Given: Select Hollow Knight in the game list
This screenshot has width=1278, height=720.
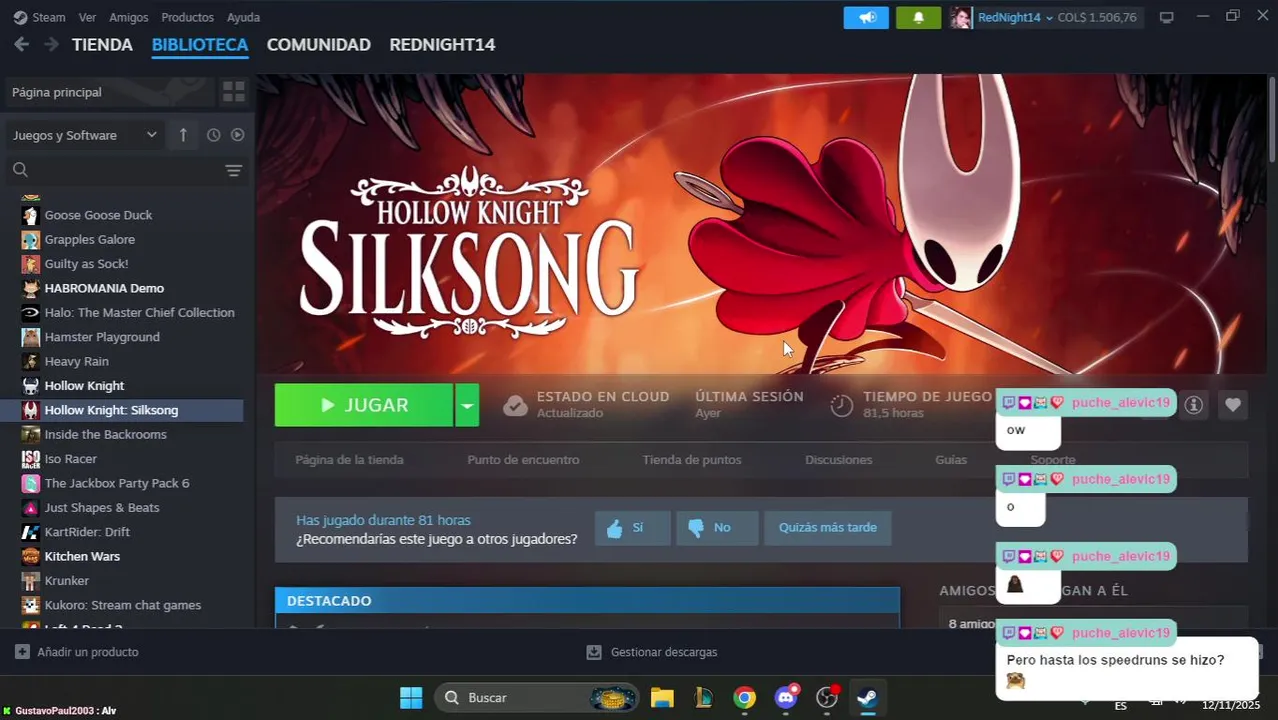Looking at the screenshot, I should [x=84, y=386].
